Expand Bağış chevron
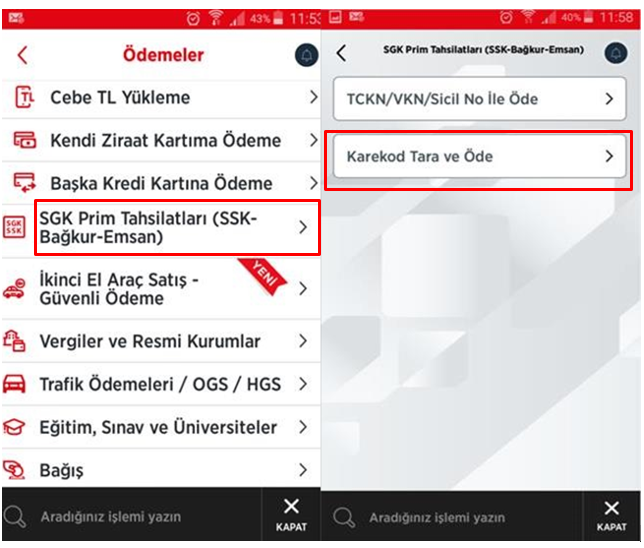Screen dimensions: 644x548 click(303, 470)
